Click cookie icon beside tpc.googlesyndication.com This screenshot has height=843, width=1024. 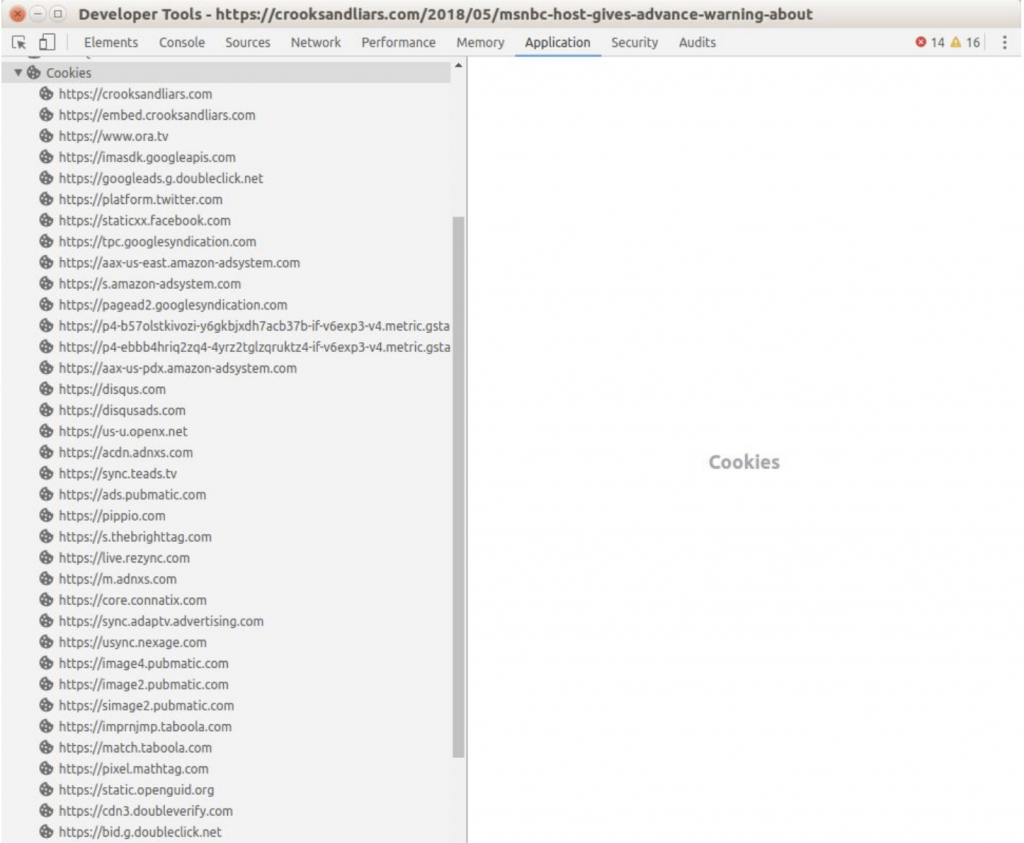(x=46, y=241)
